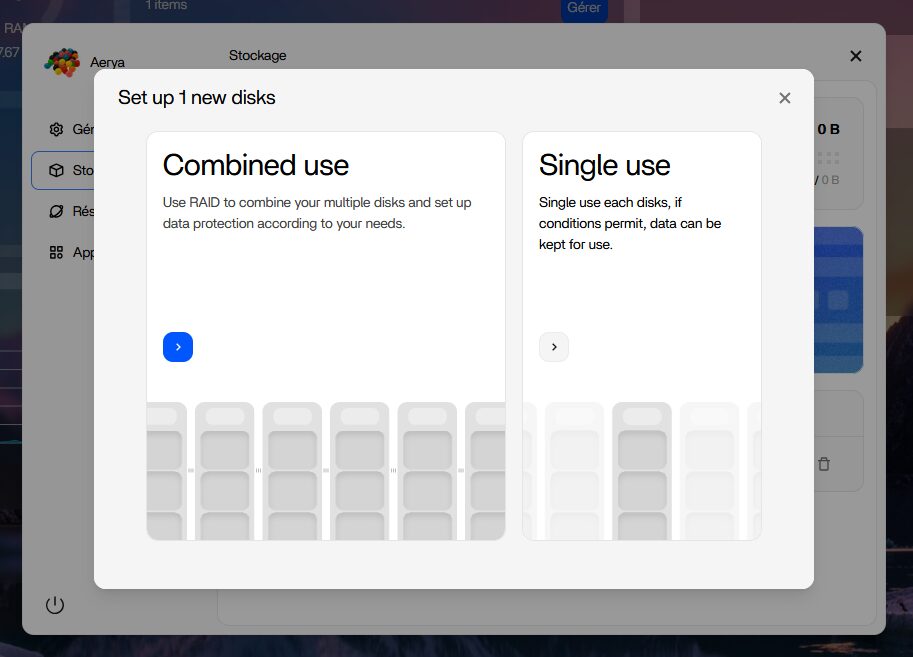Select the Single use heading
Screen dimensions: 913x657
[x=604, y=165]
